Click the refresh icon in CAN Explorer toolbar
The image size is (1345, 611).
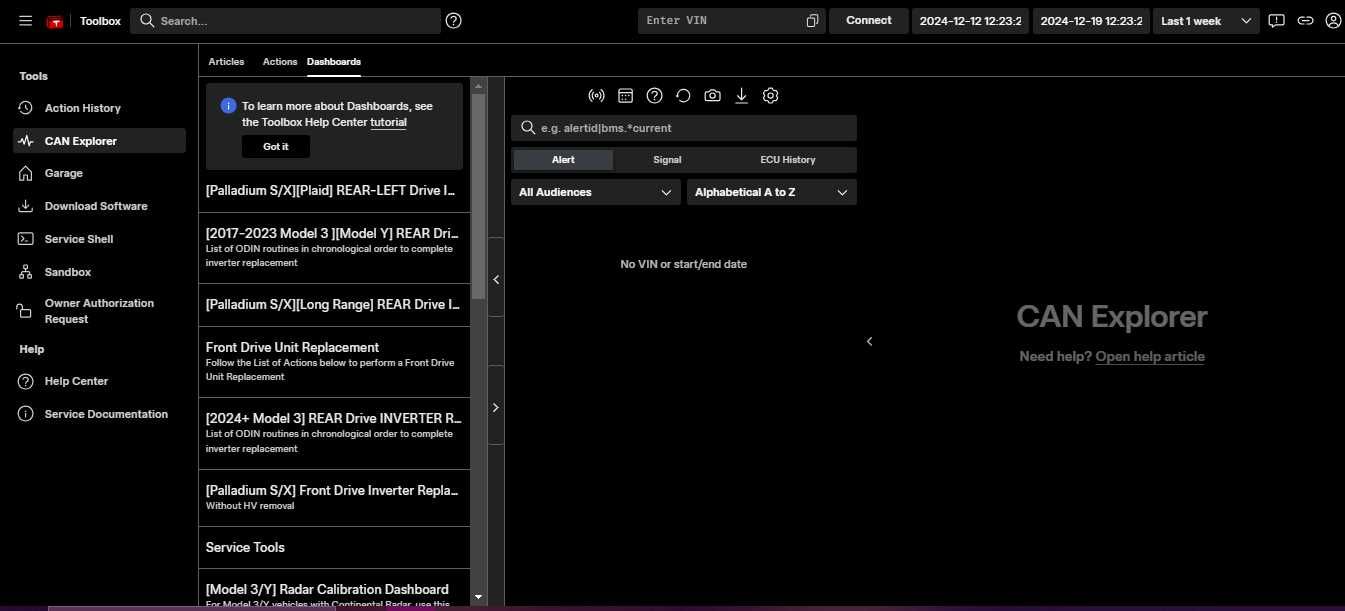point(683,96)
